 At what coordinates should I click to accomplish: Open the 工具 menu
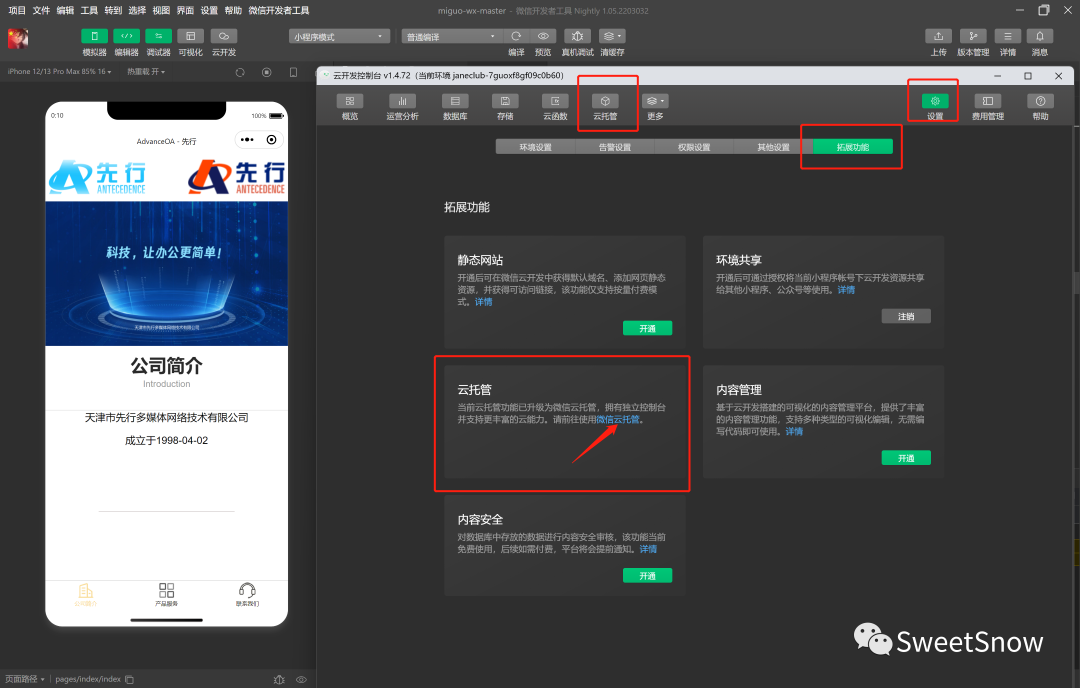[89, 10]
